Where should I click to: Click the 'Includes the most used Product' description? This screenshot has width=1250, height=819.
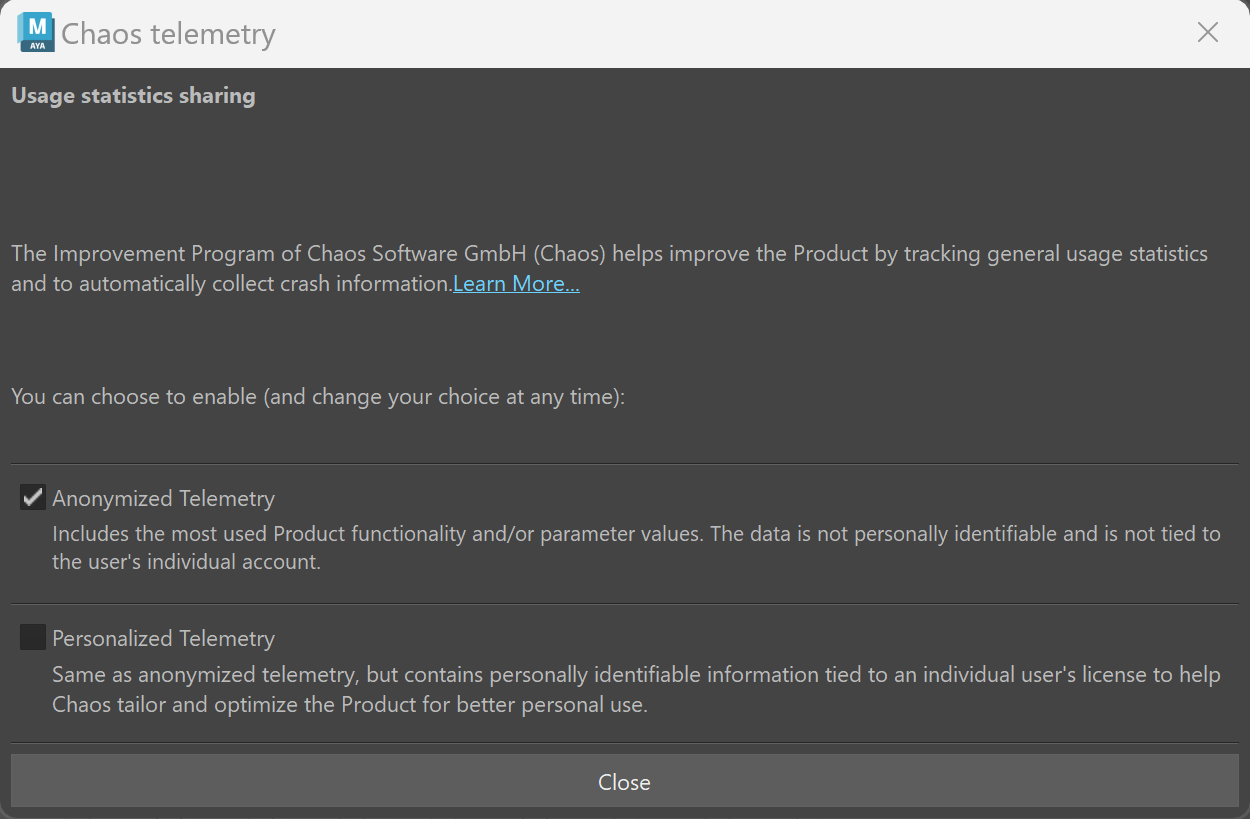636,548
